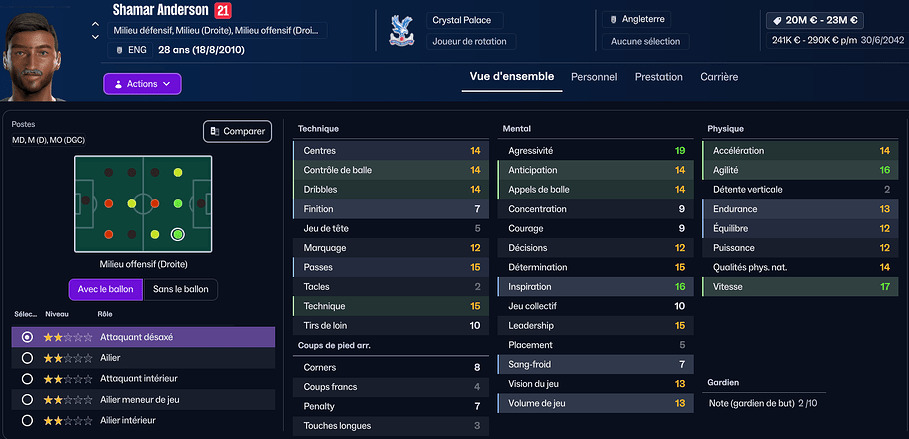Click the Dribbles attribute row
This screenshot has height=439, width=909.
coord(391,190)
